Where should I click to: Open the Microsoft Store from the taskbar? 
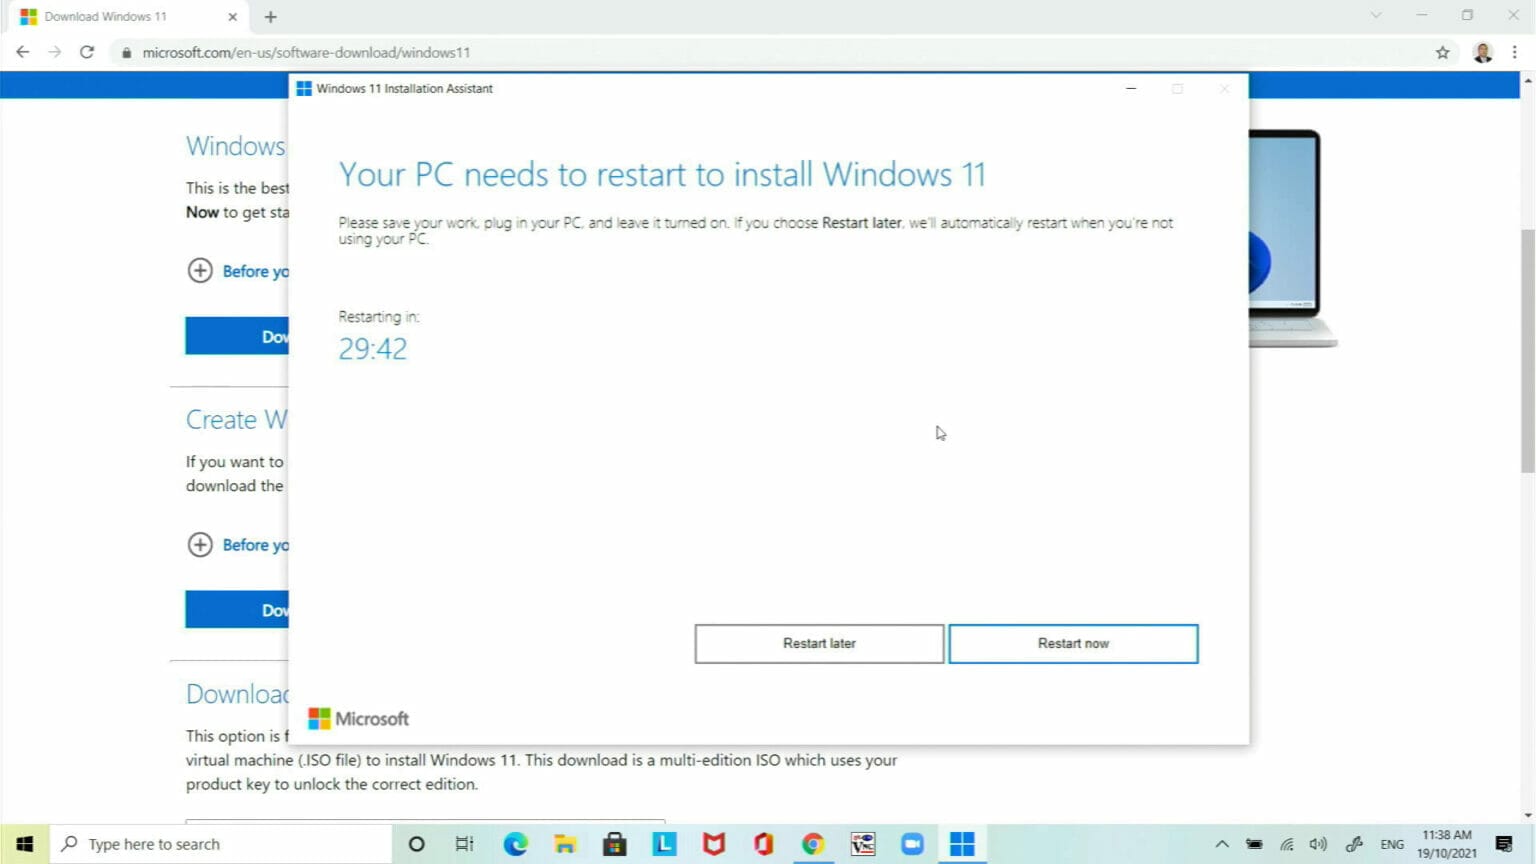(x=615, y=843)
